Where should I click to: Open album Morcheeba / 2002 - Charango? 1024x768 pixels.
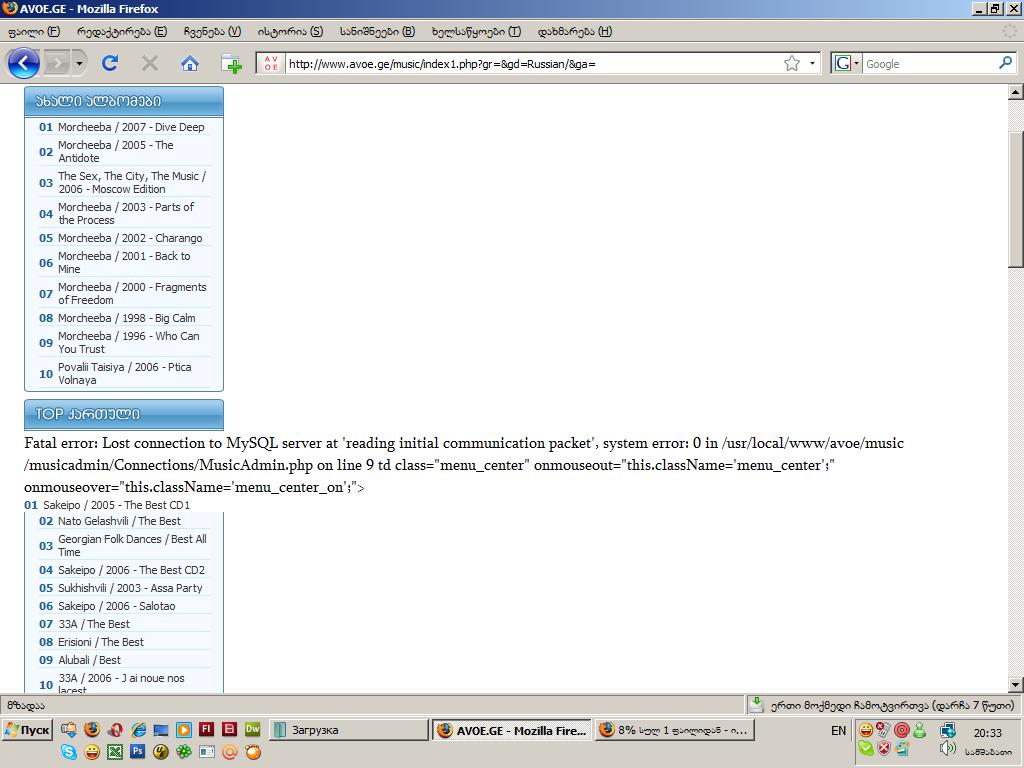(130, 238)
